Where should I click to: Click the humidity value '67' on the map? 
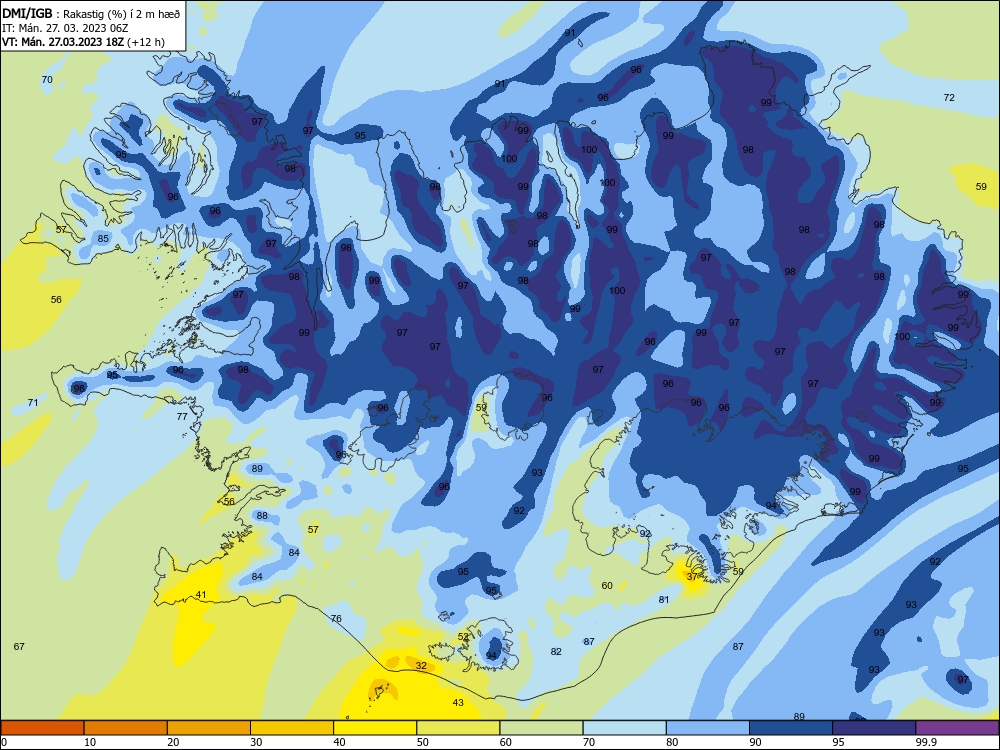tap(19, 646)
